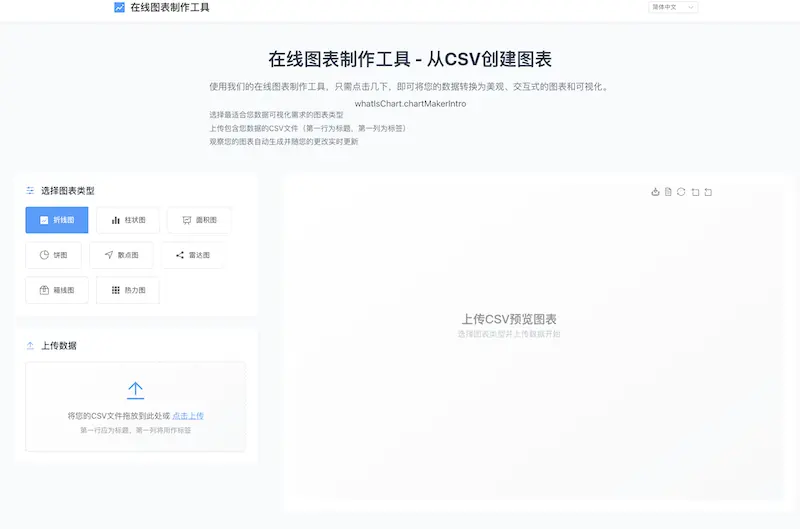Select the 柱状图 bar chart type
Image resolution: width=800 pixels, height=529 pixels.
pyautogui.click(x=128, y=220)
